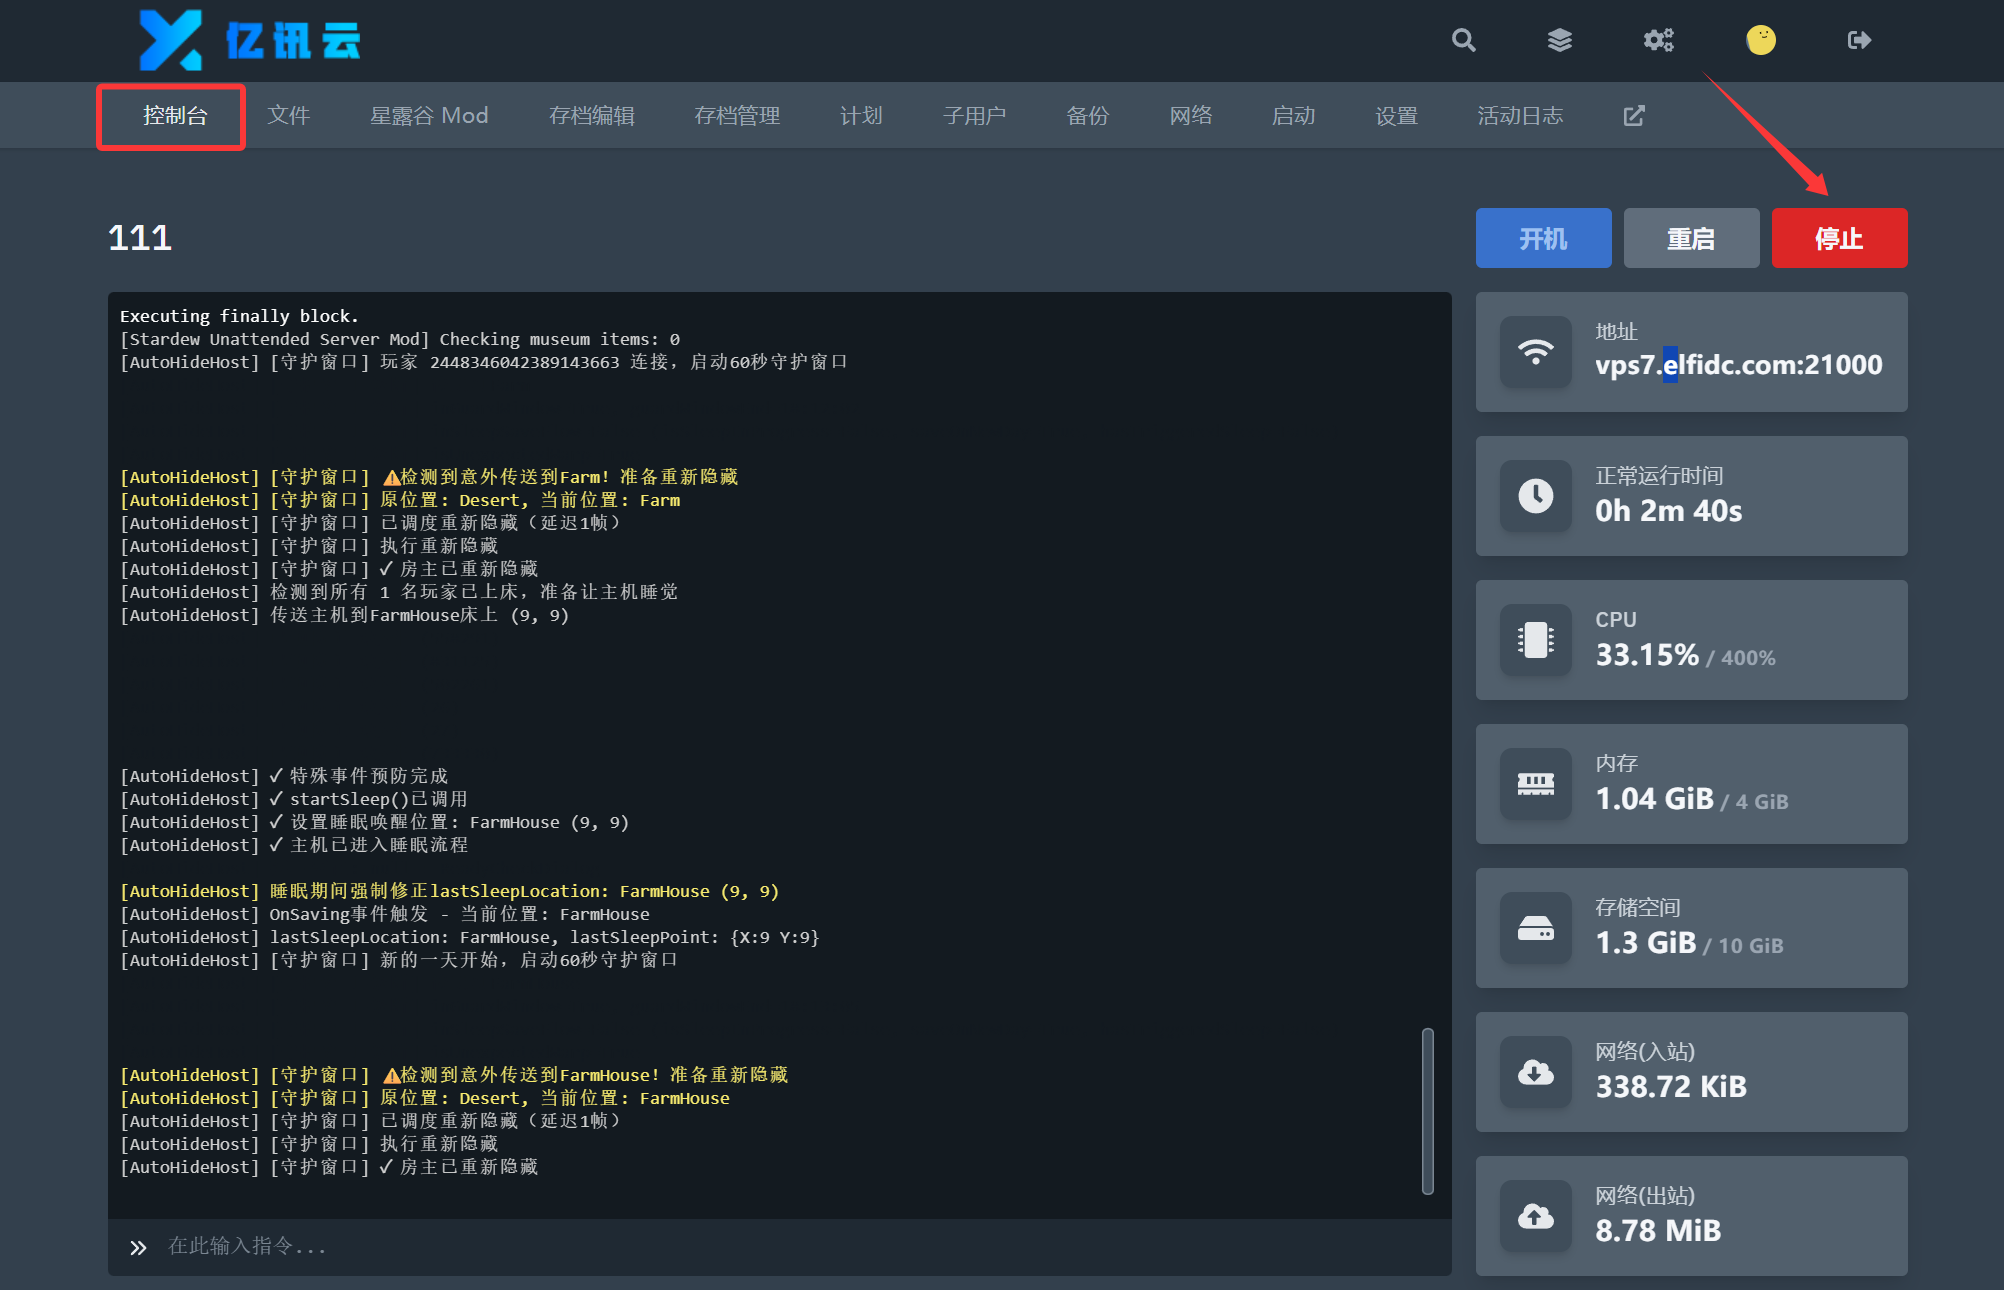Image resolution: width=2004 pixels, height=1290 pixels.
Task: Open the 星露谷 Mod tab
Action: tap(429, 116)
